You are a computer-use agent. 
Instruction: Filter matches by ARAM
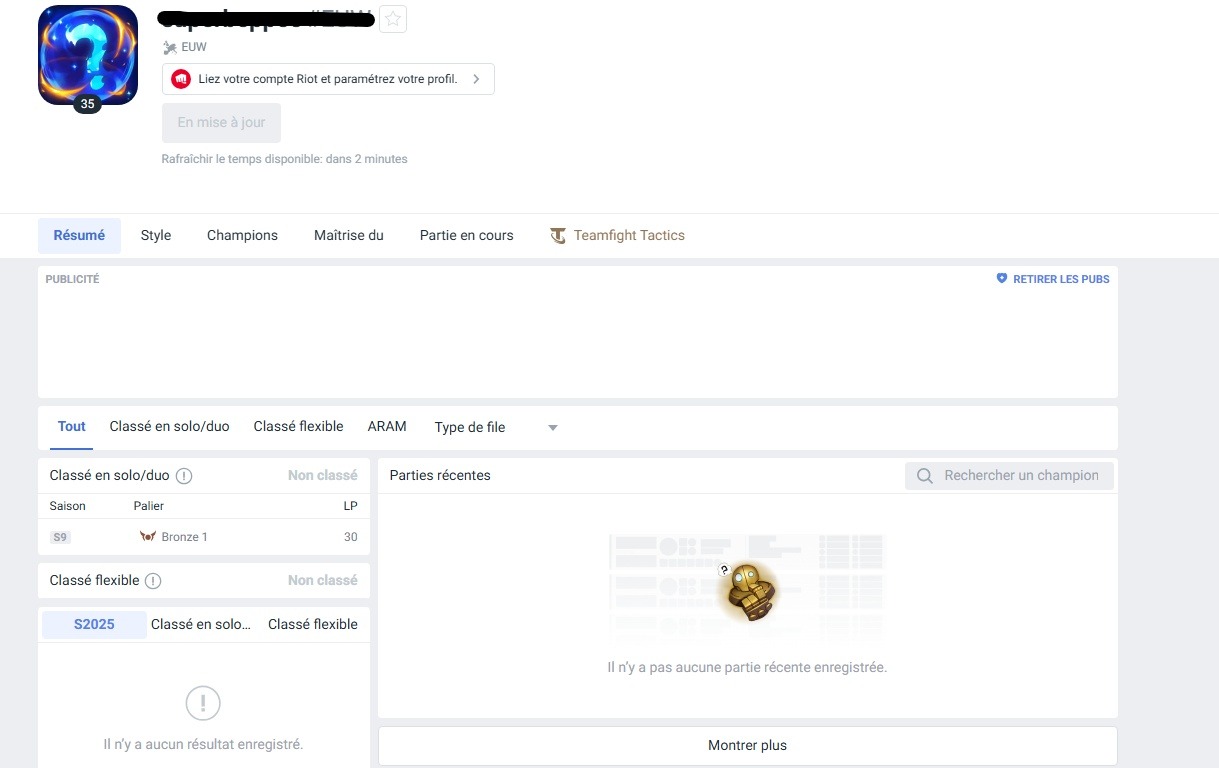pyautogui.click(x=387, y=427)
